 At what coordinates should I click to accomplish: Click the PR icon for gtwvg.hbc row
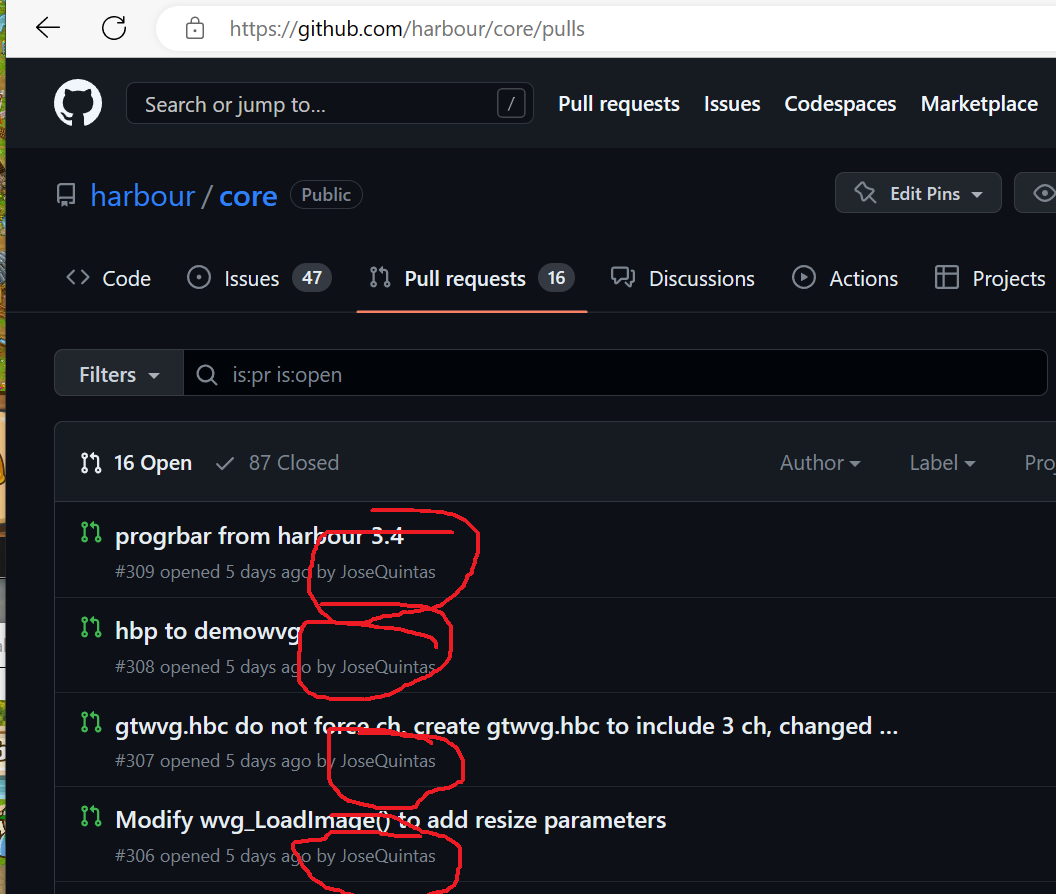click(x=91, y=722)
